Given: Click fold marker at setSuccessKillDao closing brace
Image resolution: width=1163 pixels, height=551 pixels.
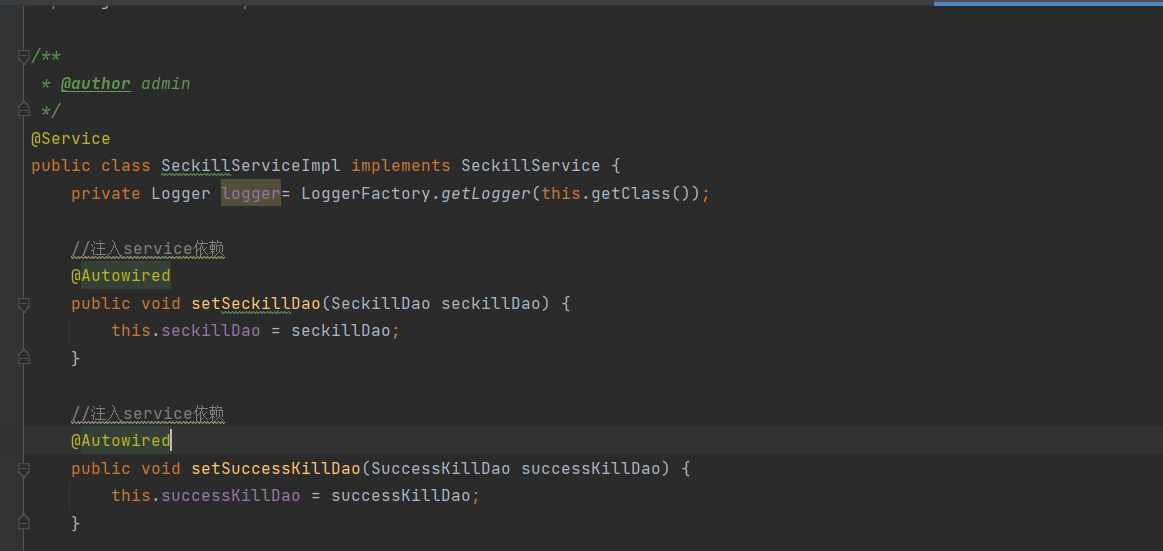Looking at the screenshot, I should (24, 522).
